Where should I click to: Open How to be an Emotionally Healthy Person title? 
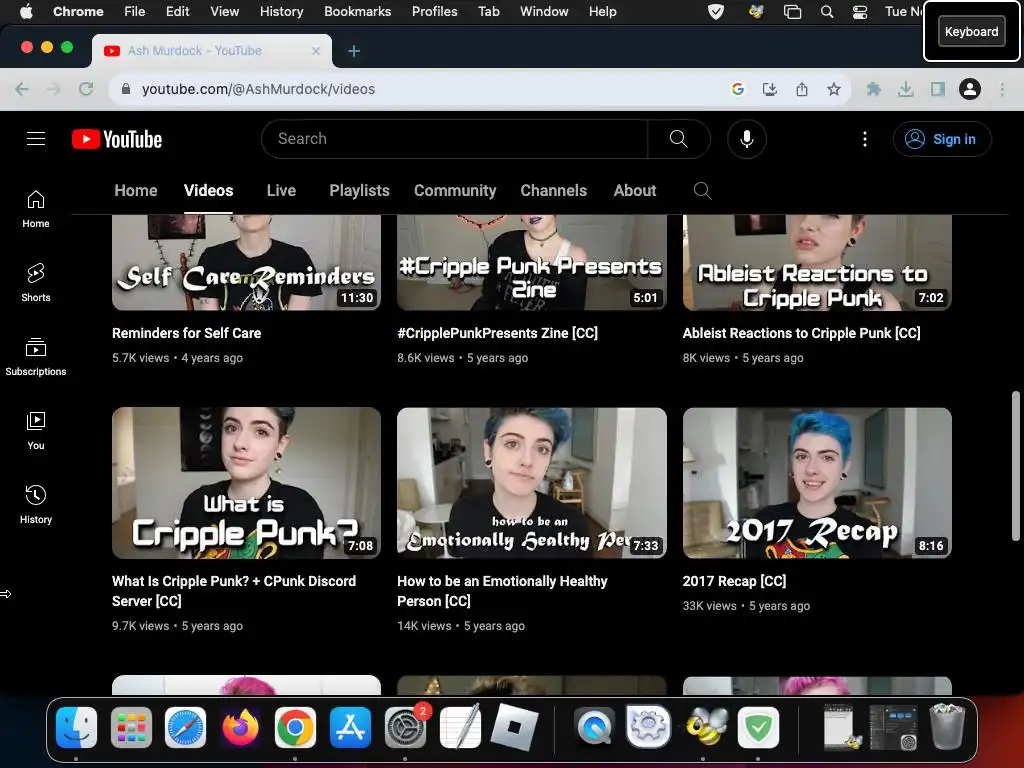click(502, 591)
